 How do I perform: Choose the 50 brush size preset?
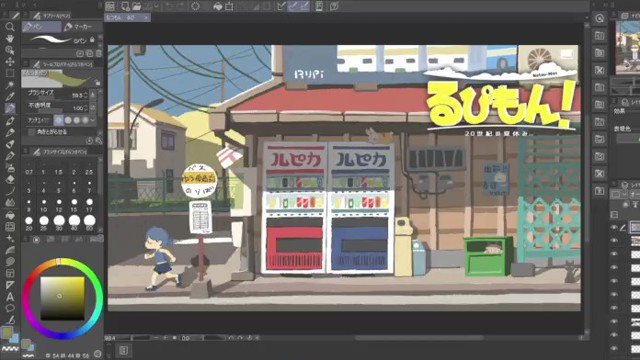click(89, 221)
